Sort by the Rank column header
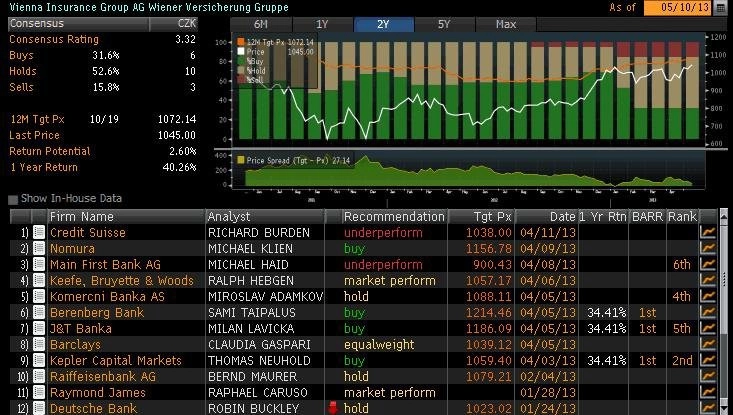Screen dimensions: 733x415 [x=682, y=216]
